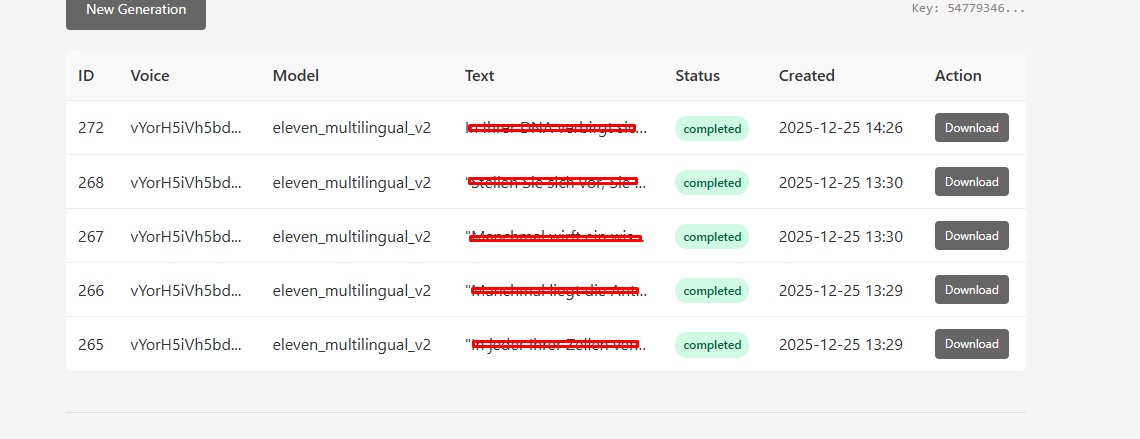1140x439 pixels.
Task: Click the voice ID in row 267
Action: point(186,236)
